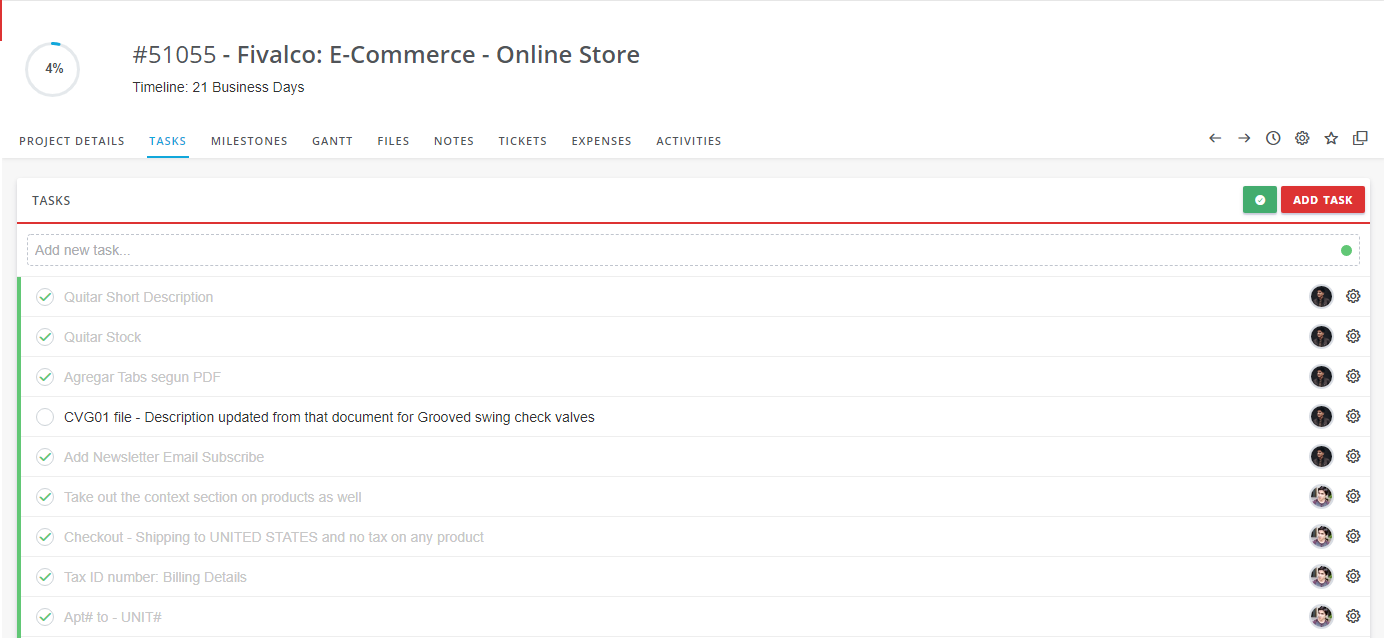
Task: Click assignee avatar on Tax ID number task
Action: tap(1322, 576)
